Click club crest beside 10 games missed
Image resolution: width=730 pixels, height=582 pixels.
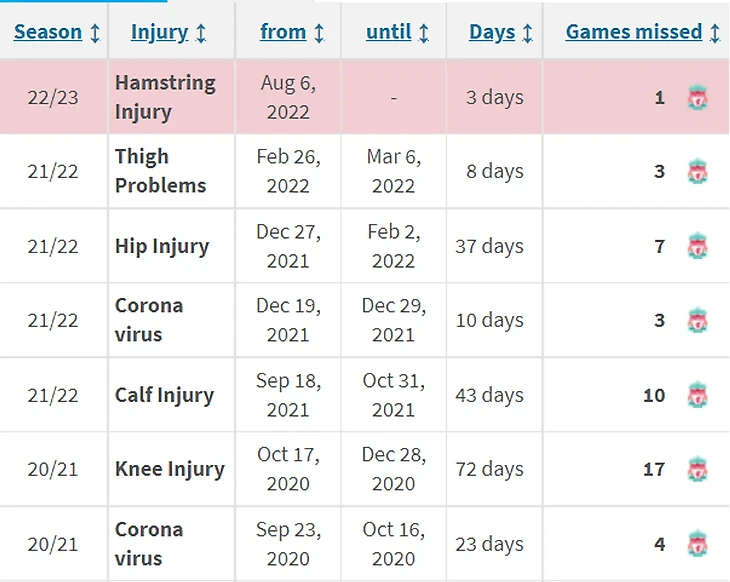pos(697,395)
